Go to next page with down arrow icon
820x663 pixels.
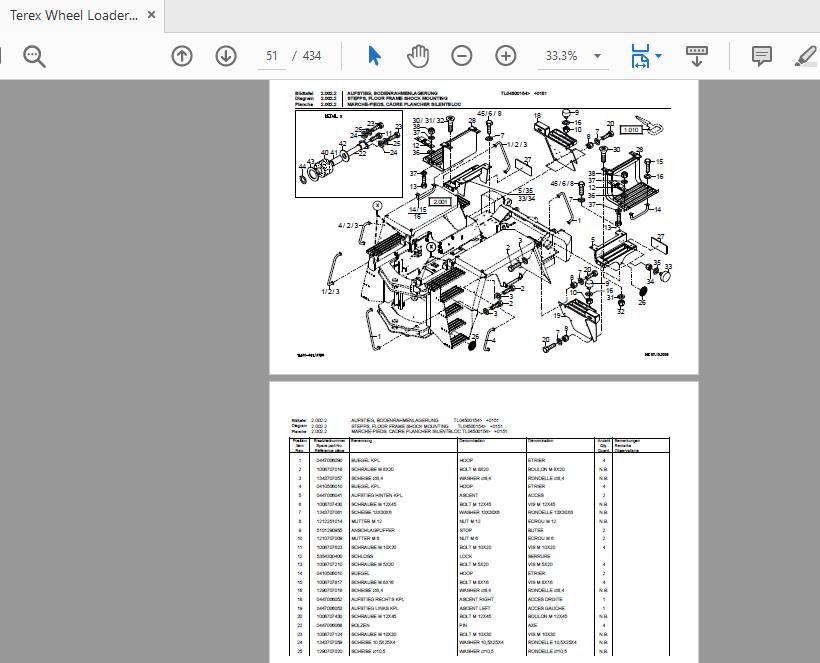225,56
